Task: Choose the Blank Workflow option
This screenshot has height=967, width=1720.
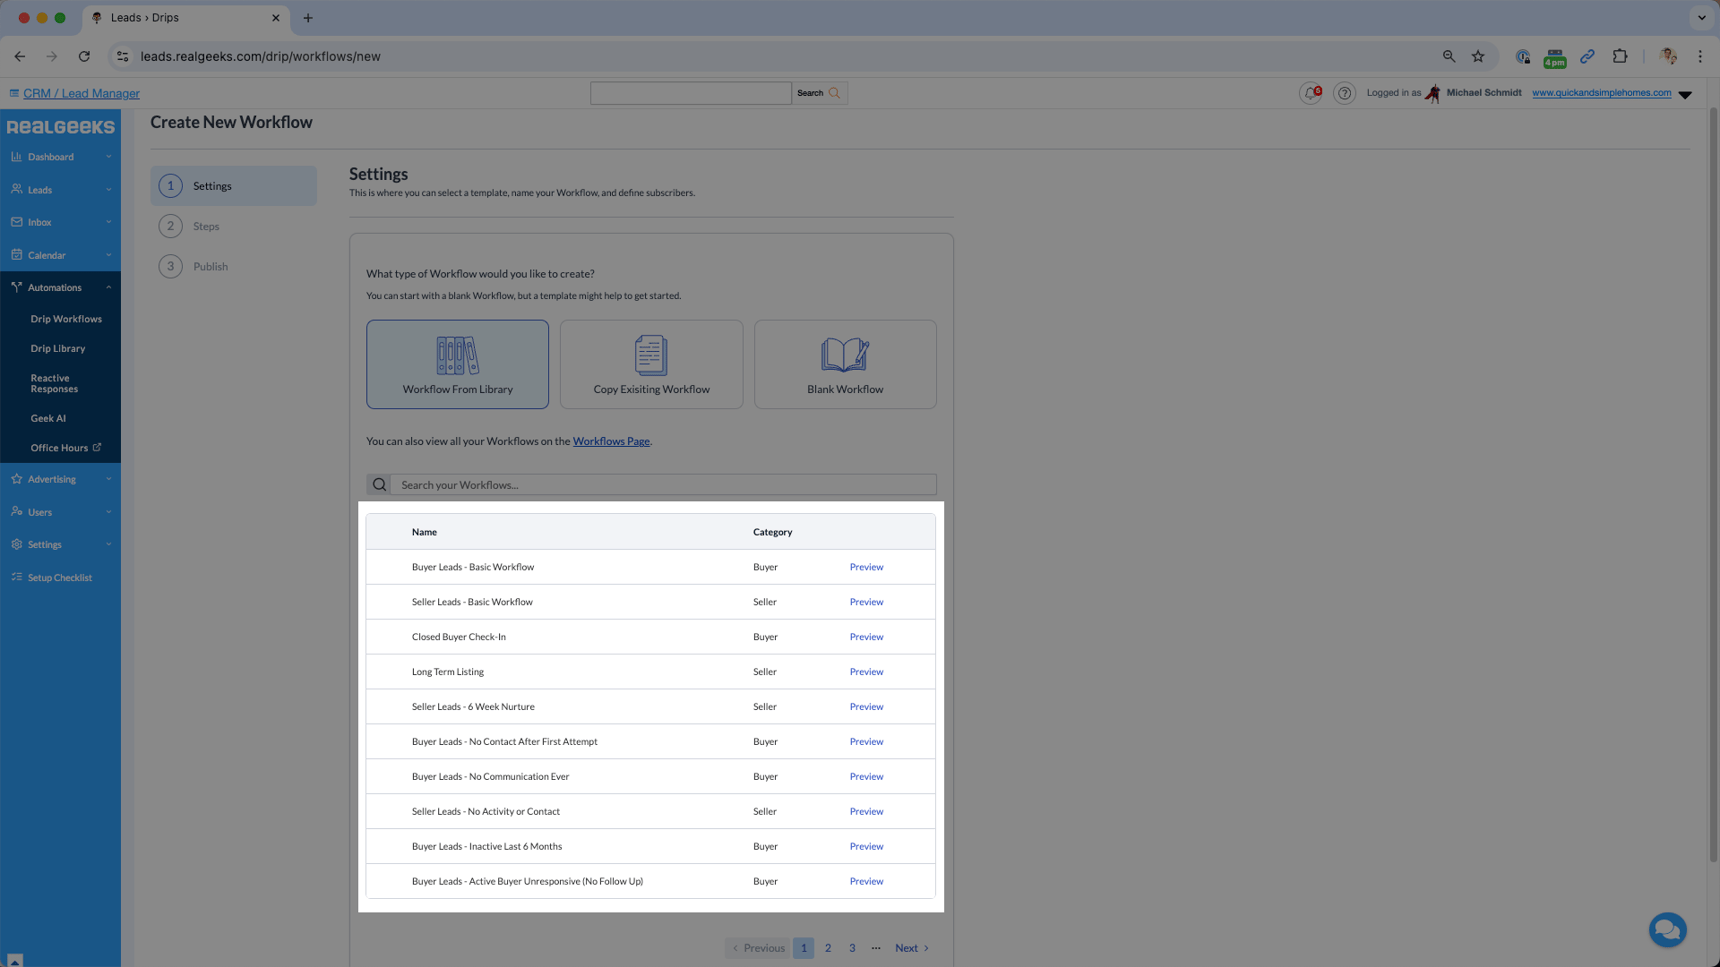Action: click(x=844, y=364)
